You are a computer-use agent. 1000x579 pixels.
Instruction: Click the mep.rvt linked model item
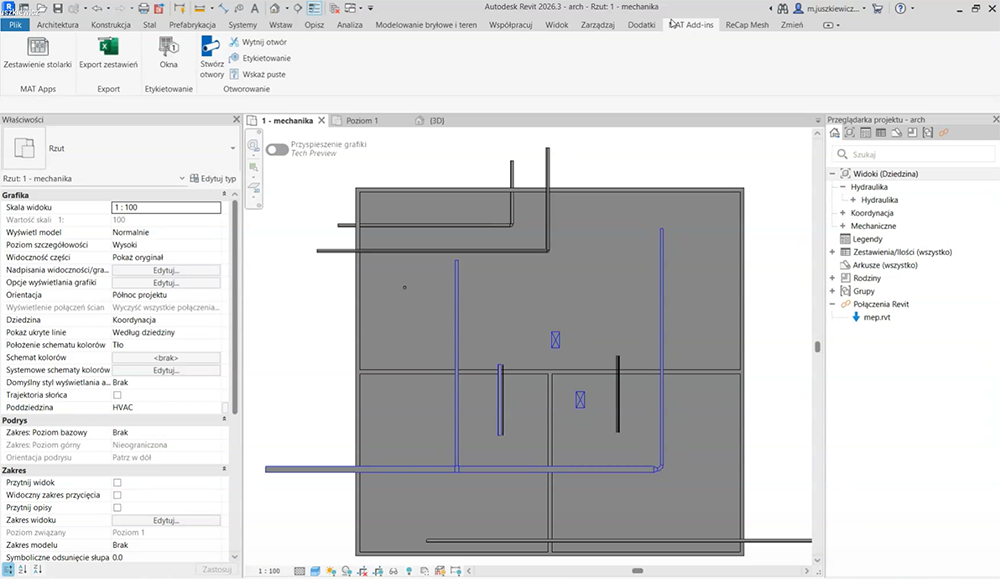[876, 317]
